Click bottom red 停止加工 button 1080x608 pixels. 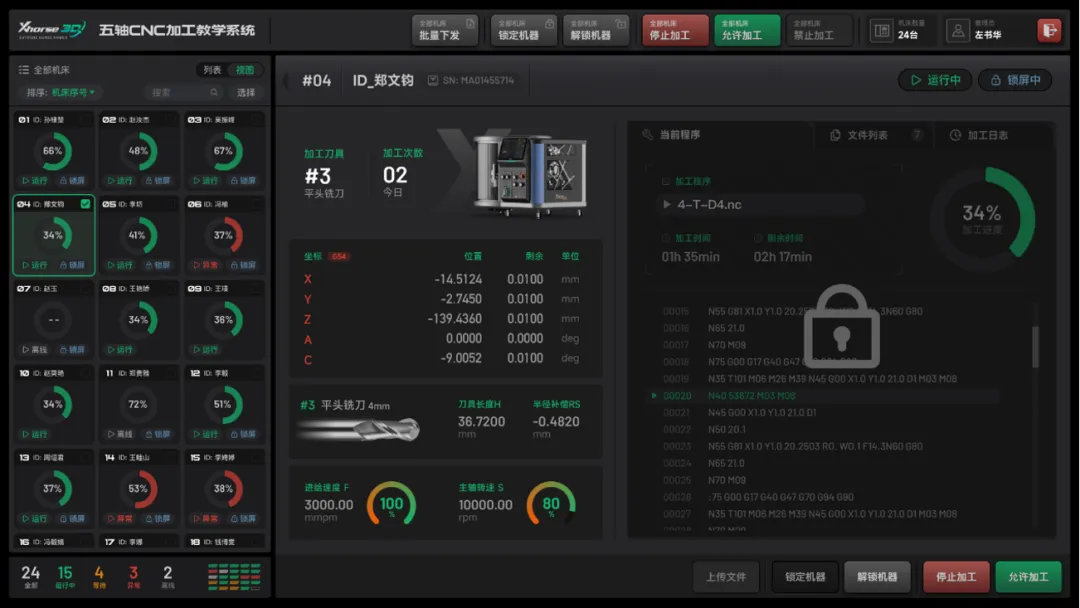point(956,577)
